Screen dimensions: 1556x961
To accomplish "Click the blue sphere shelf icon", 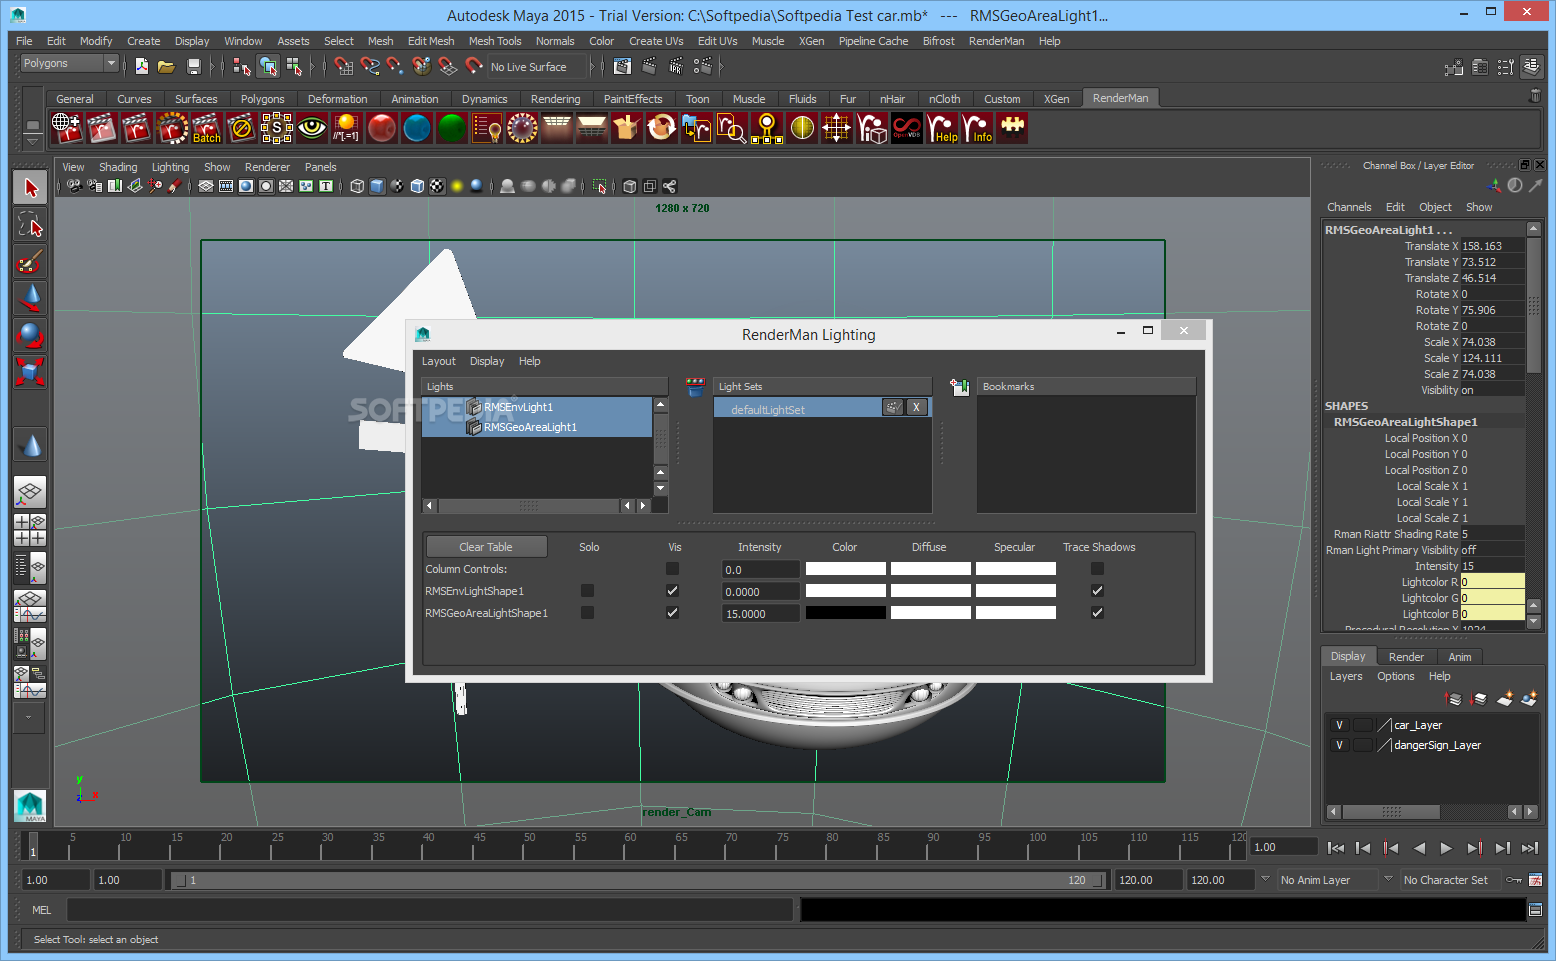I will point(417,128).
